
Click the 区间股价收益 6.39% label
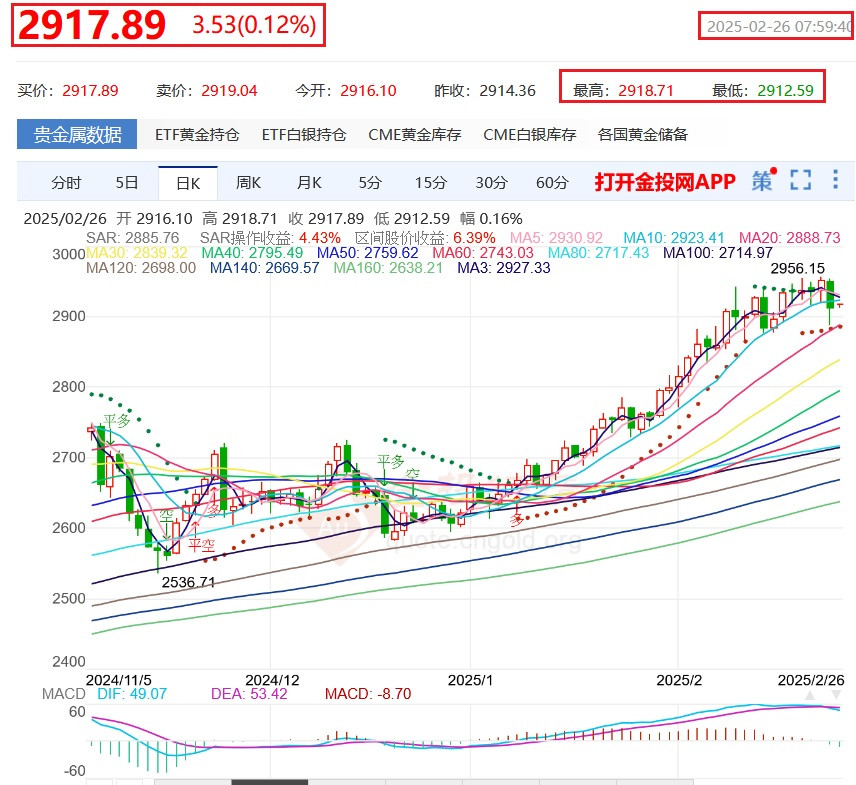[425, 238]
